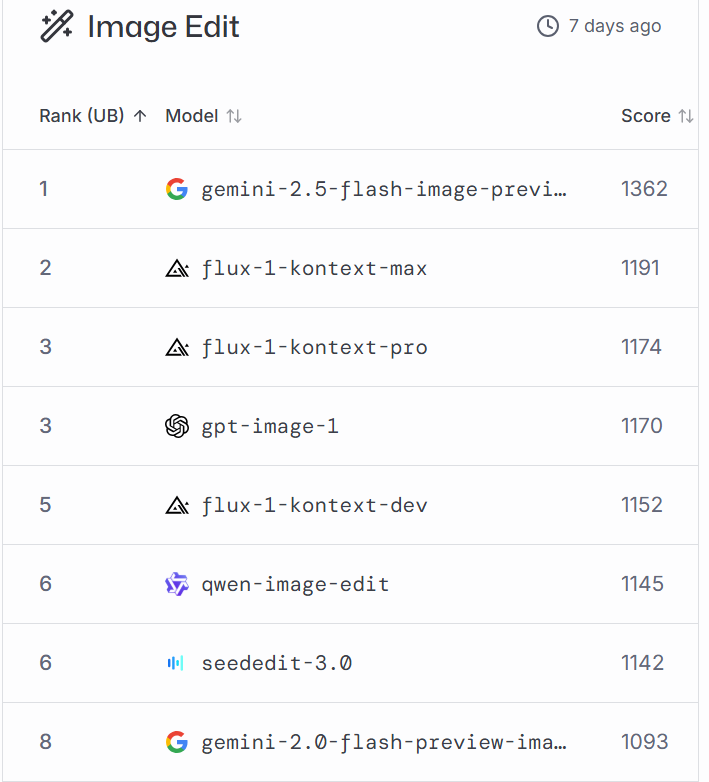709x782 pixels.
Task: Sort by Rank (UB) using the up arrow
Action: (x=140, y=116)
